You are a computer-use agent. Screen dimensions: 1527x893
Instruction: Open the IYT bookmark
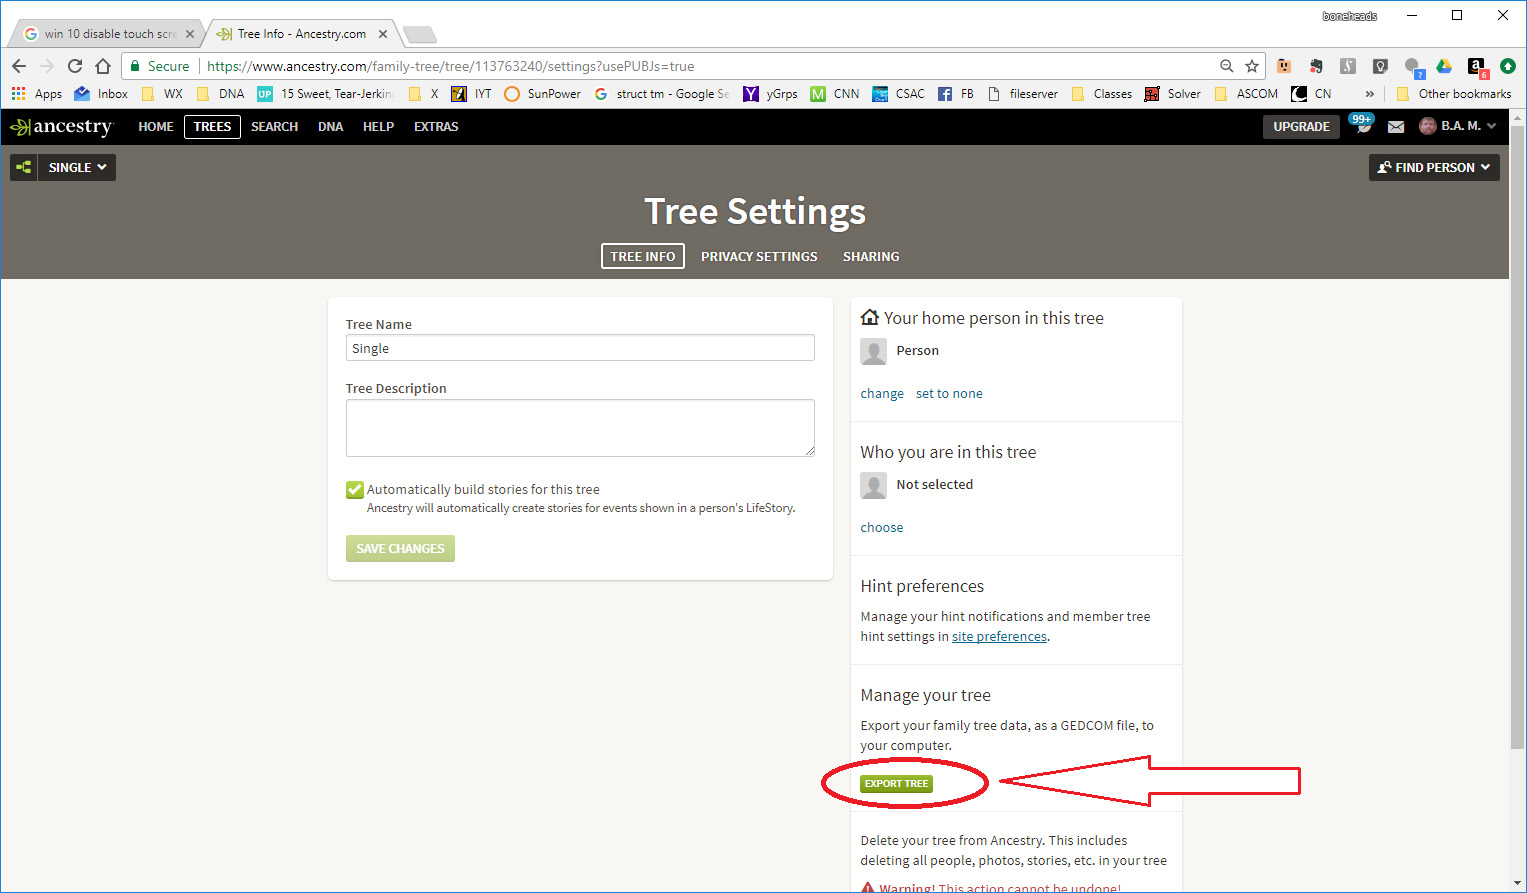point(472,94)
